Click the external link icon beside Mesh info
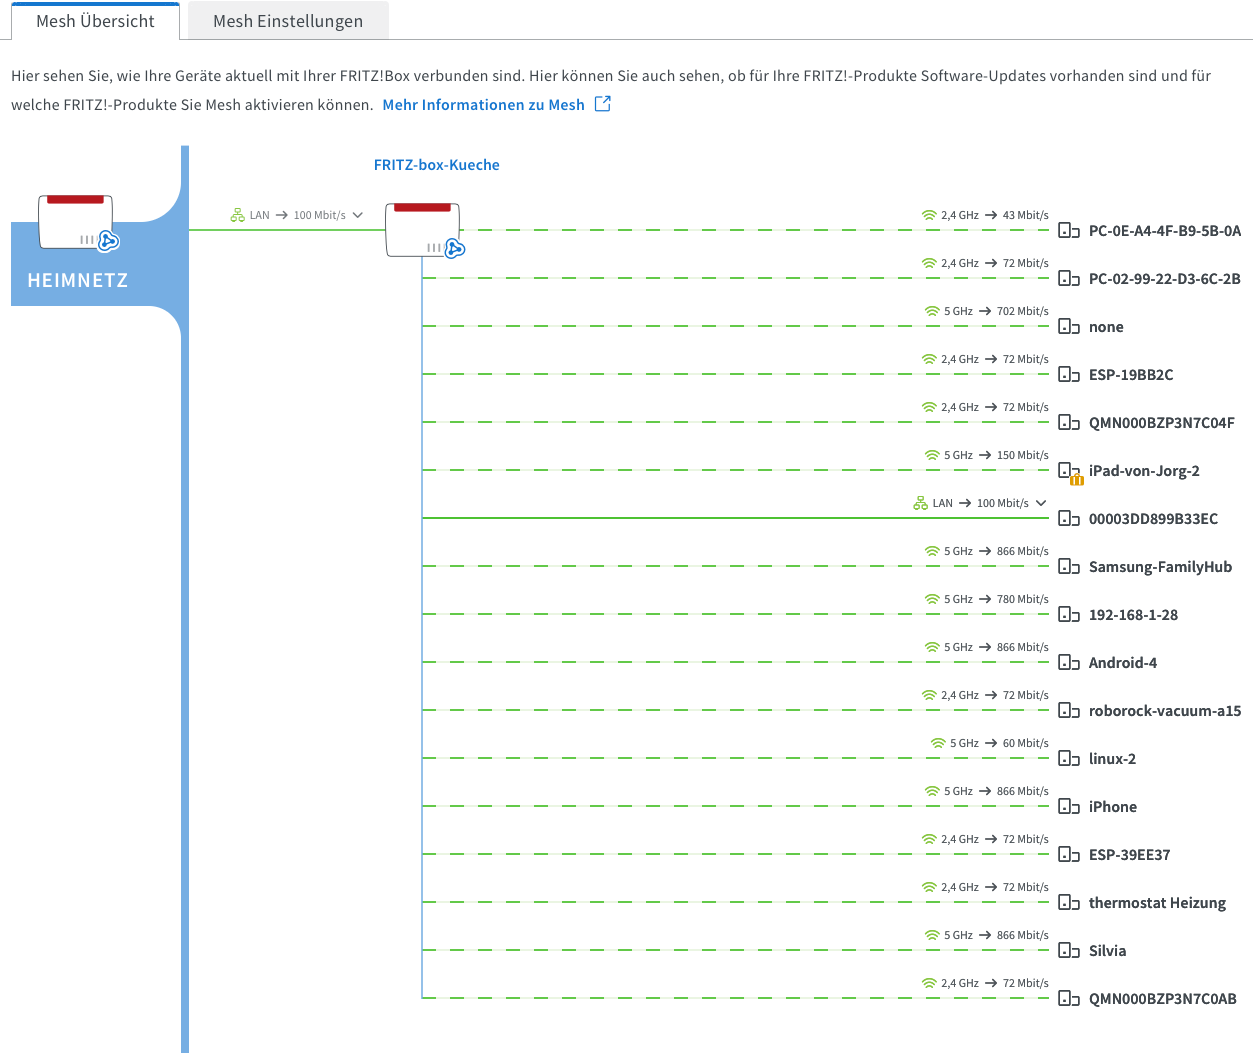1253x1053 pixels. point(603,104)
